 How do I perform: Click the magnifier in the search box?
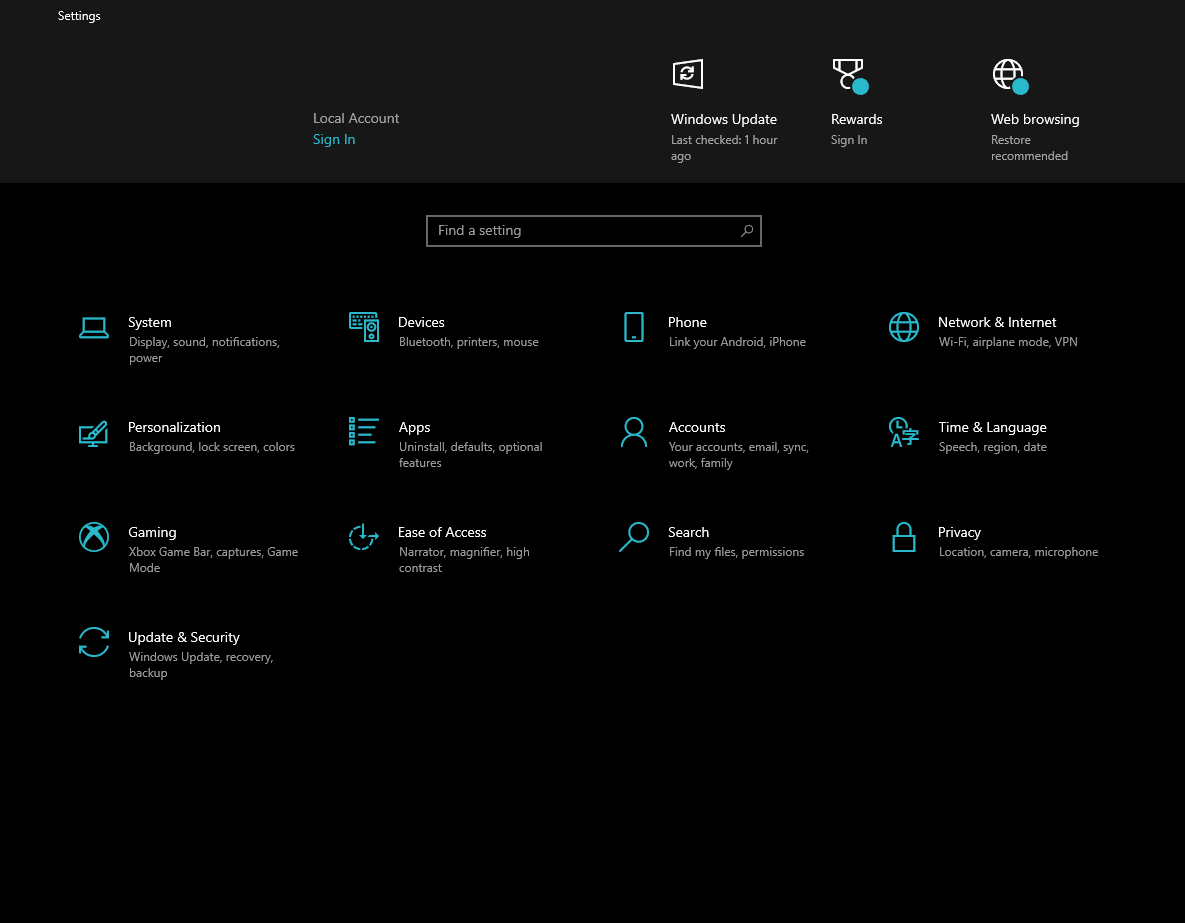click(x=747, y=231)
